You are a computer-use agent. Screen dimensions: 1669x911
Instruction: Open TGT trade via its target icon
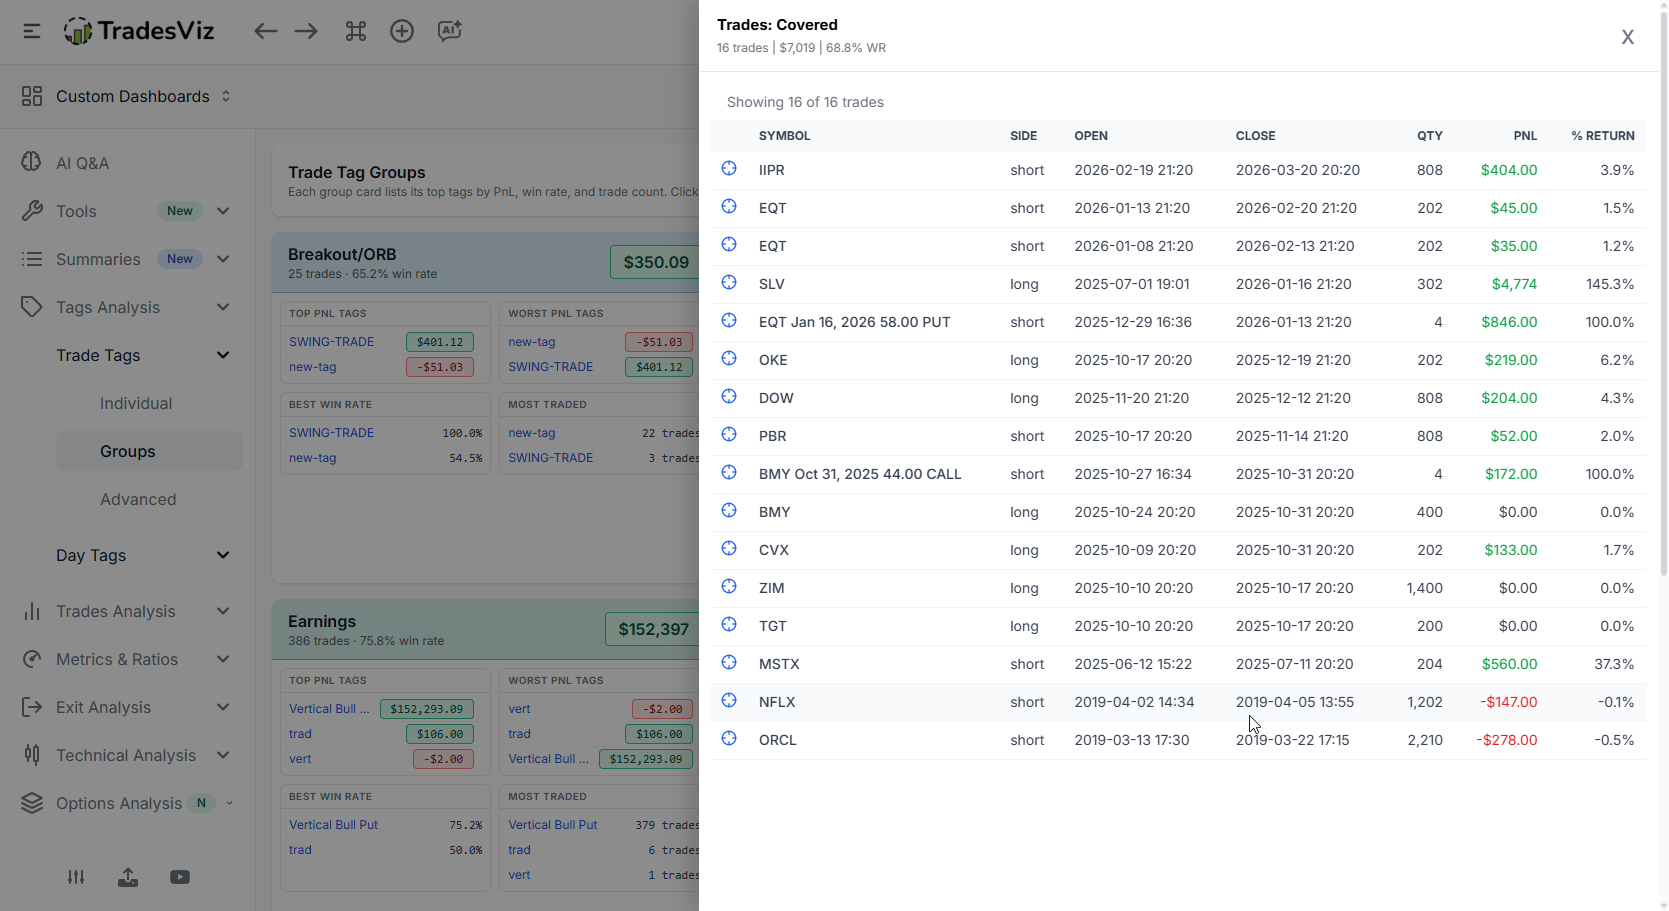729,625
